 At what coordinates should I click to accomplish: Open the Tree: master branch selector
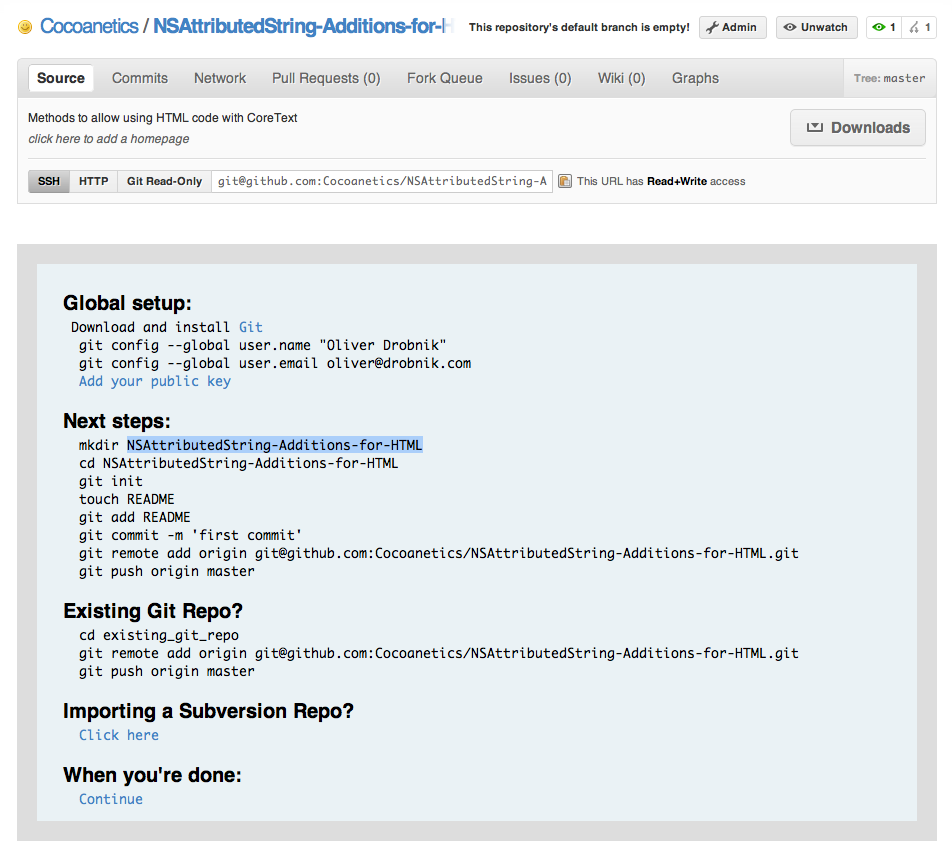889,78
